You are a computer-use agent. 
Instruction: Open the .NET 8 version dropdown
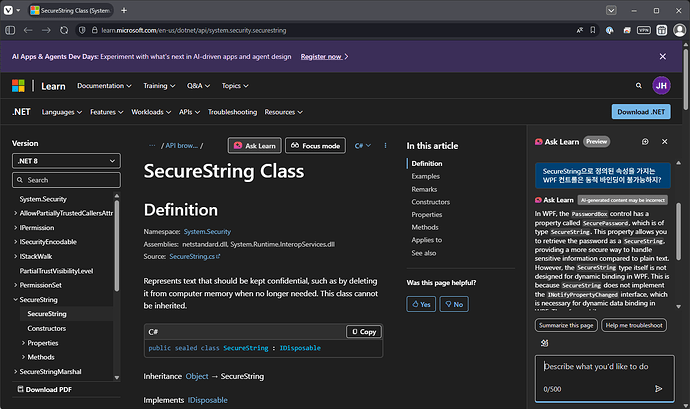point(66,160)
